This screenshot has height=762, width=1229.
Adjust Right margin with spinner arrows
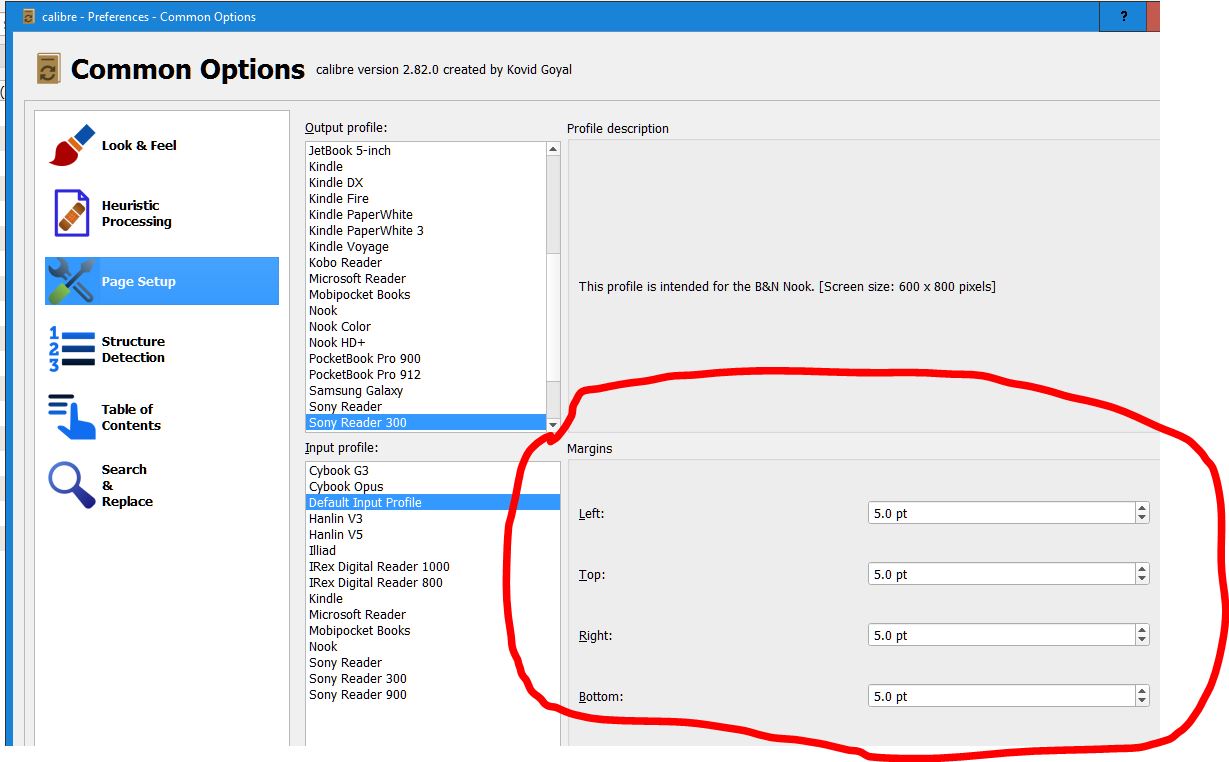pyautogui.click(x=1142, y=635)
